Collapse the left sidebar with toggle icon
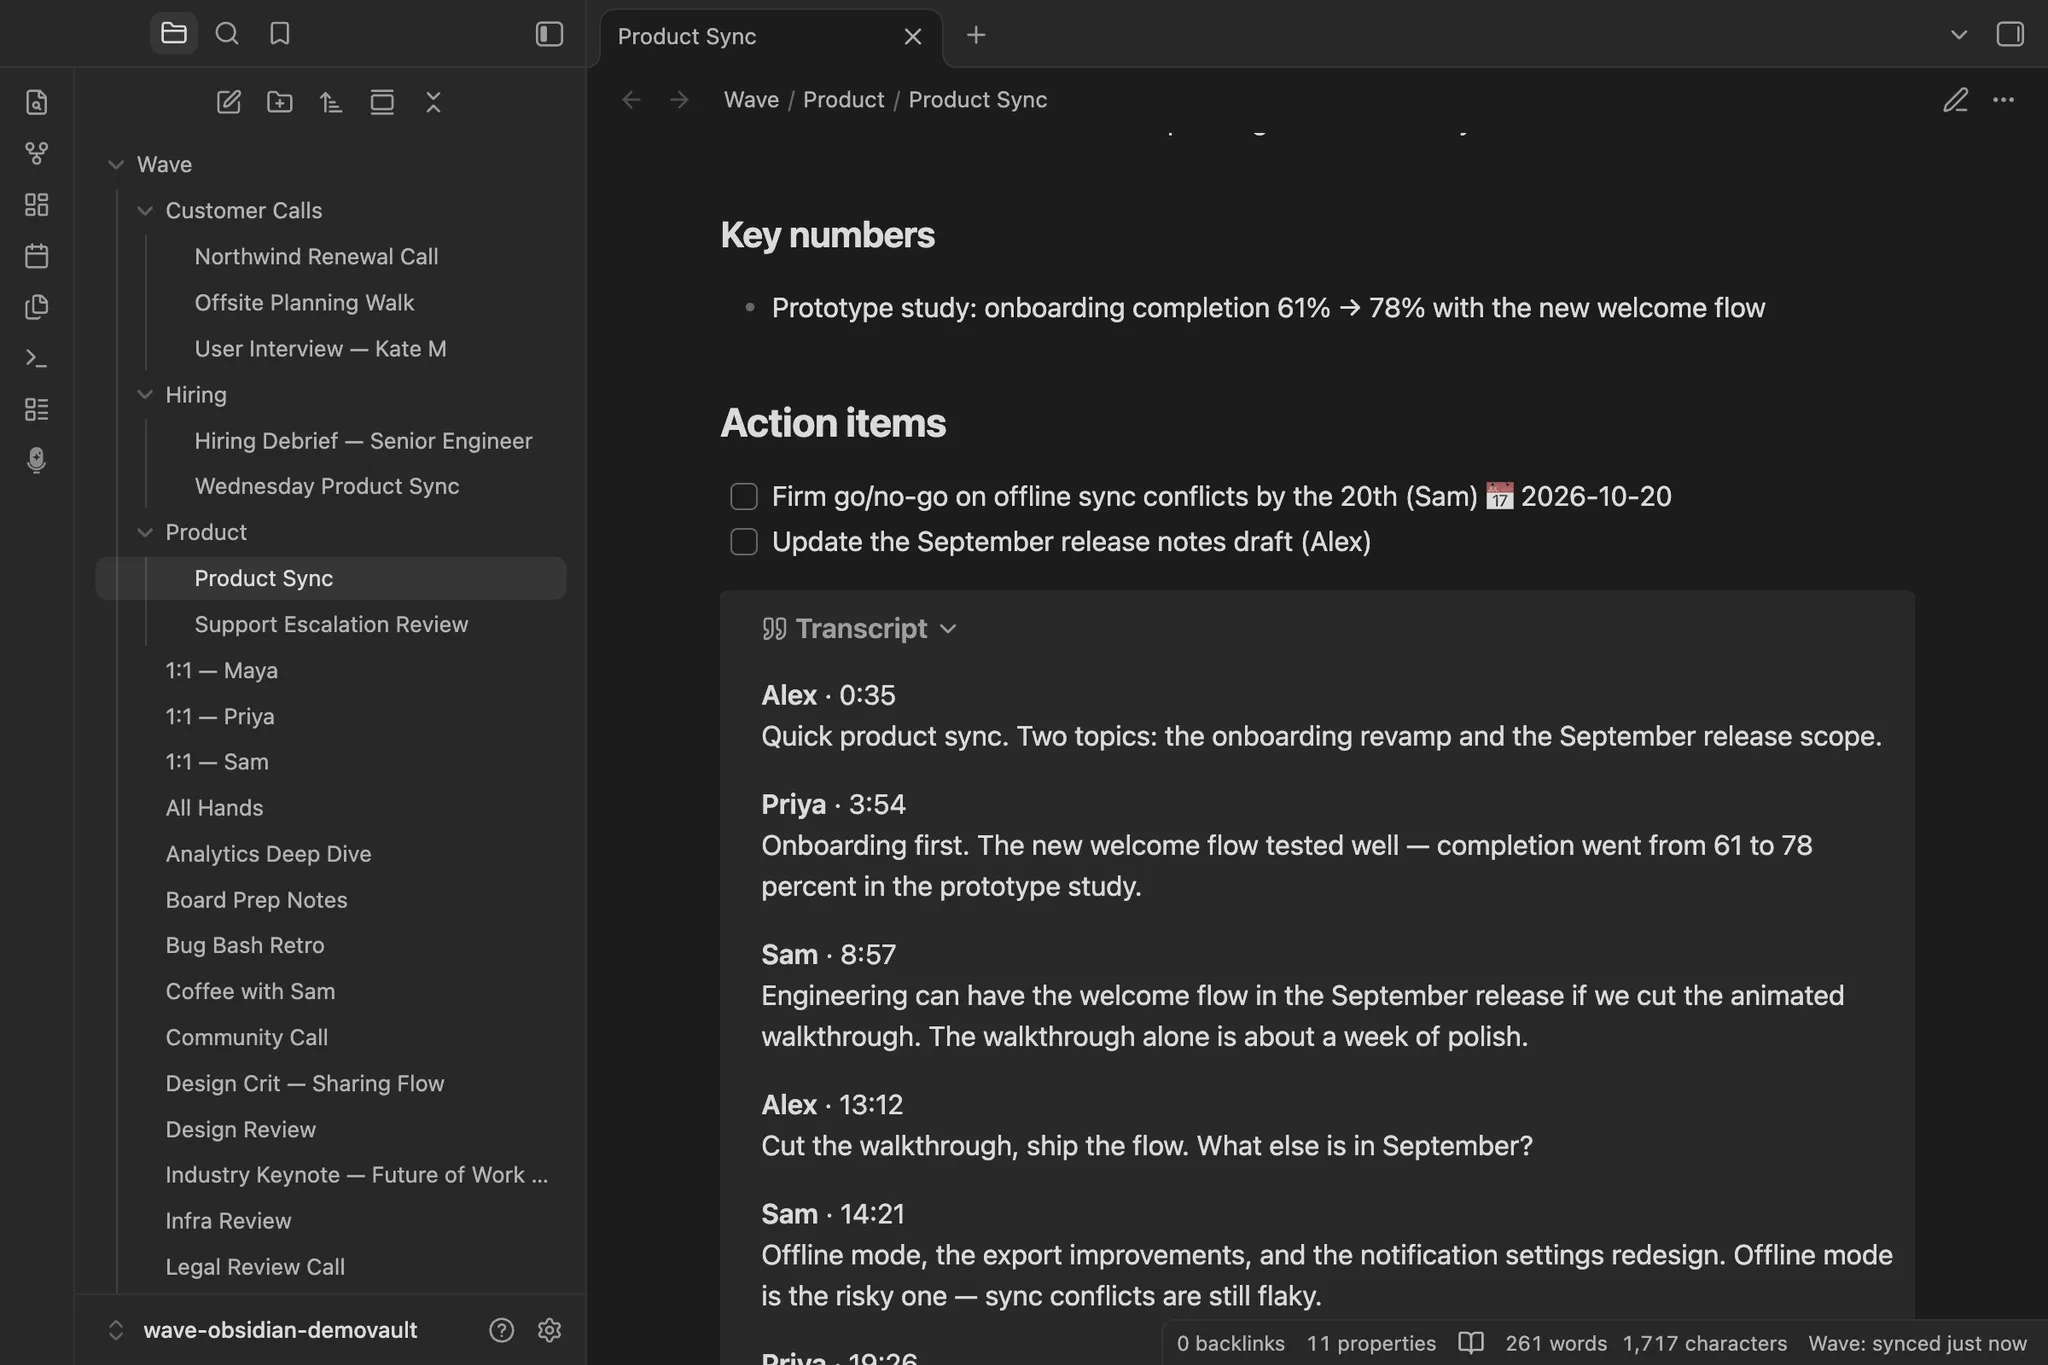 point(549,34)
